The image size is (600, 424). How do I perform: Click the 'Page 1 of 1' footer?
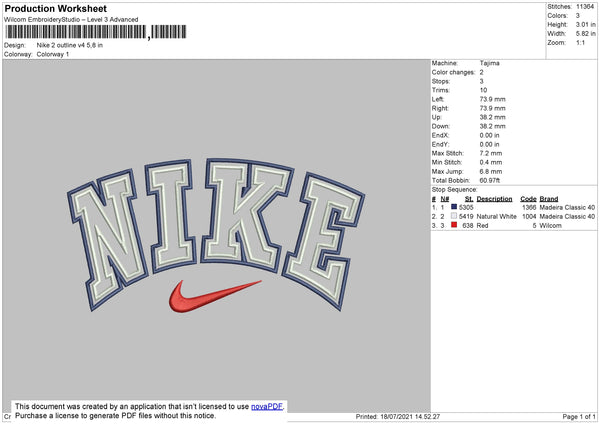(x=579, y=416)
